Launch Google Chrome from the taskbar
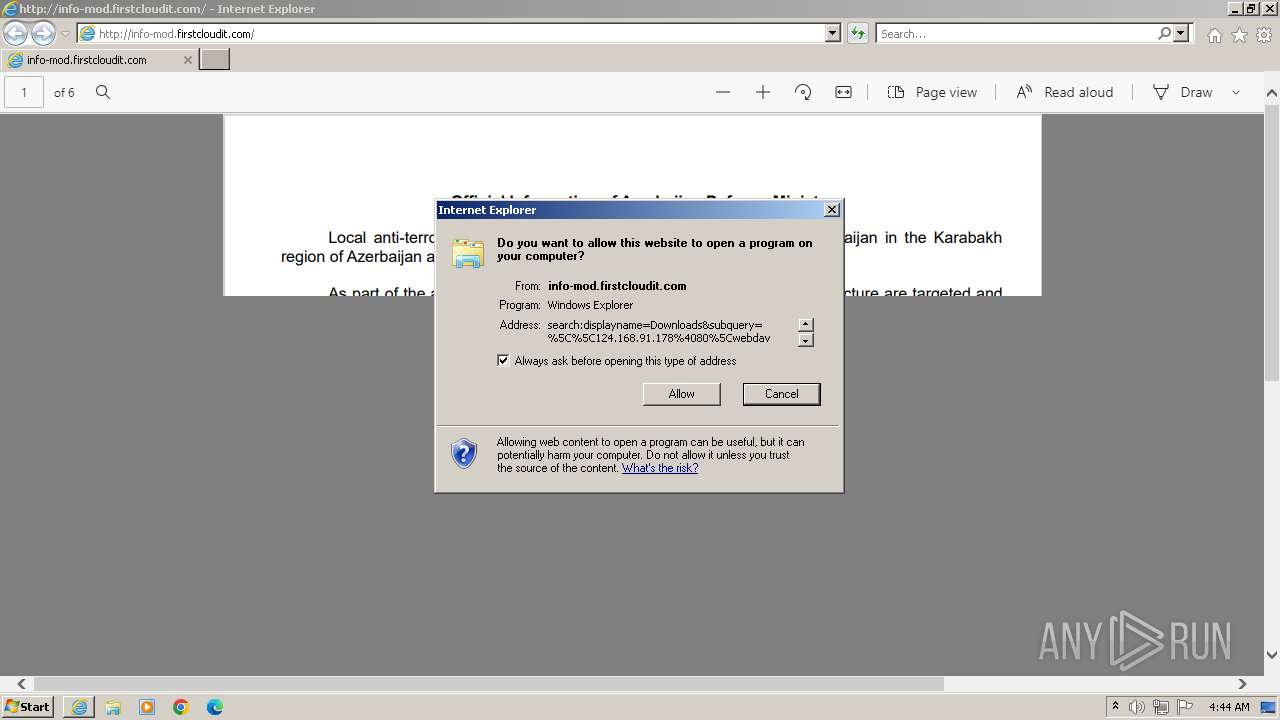This screenshot has width=1280, height=720. (181, 707)
